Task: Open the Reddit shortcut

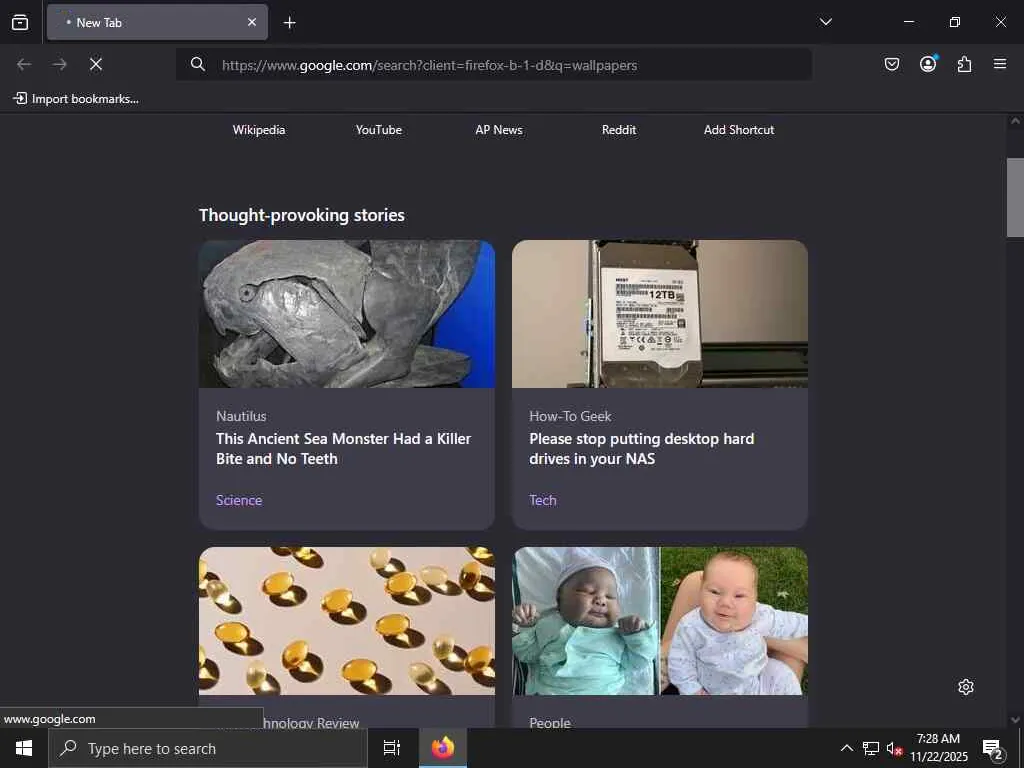Action: coord(619,130)
